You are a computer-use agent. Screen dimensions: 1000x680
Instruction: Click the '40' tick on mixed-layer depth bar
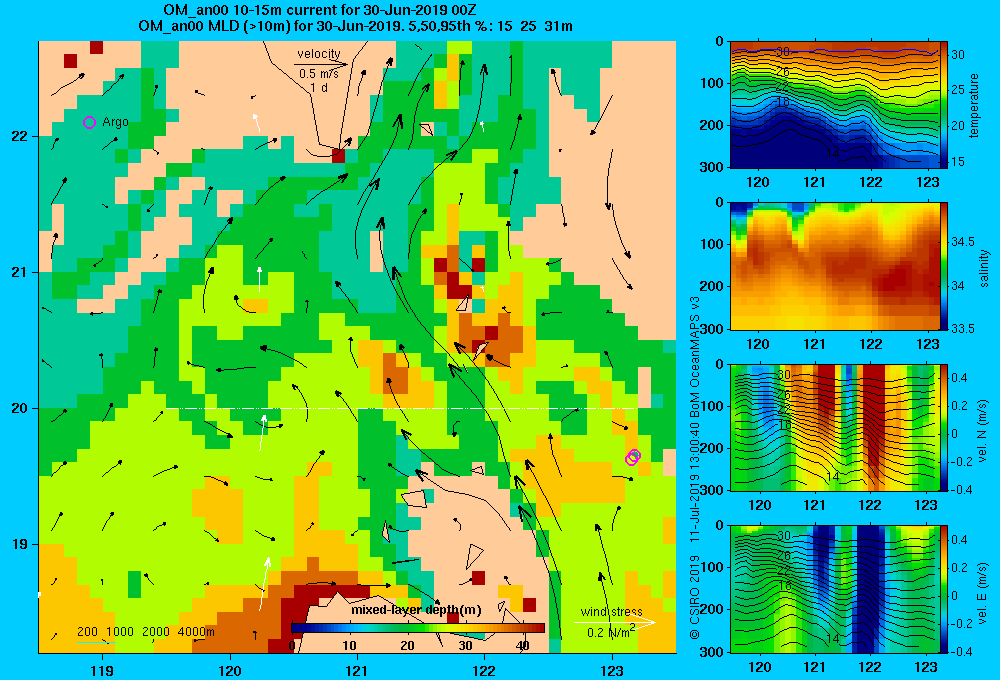coord(523,646)
